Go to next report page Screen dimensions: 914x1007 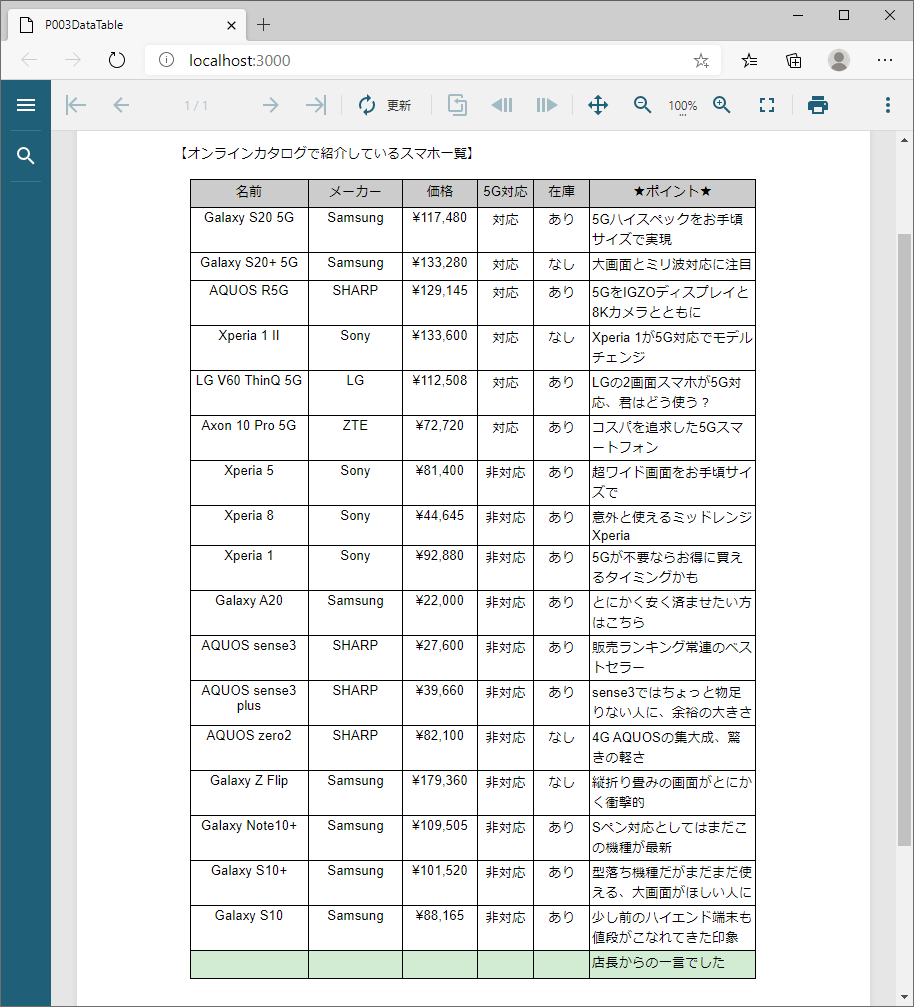[x=270, y=105]
